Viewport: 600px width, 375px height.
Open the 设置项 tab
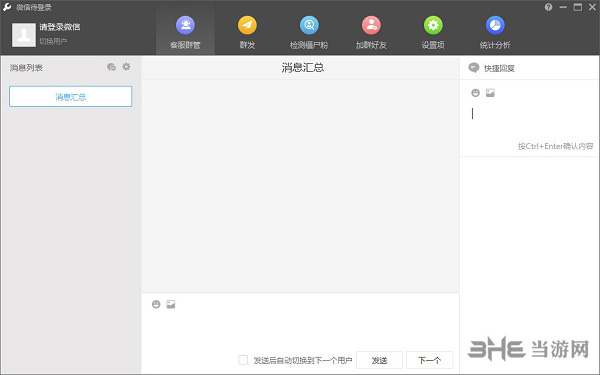(433, 33)
